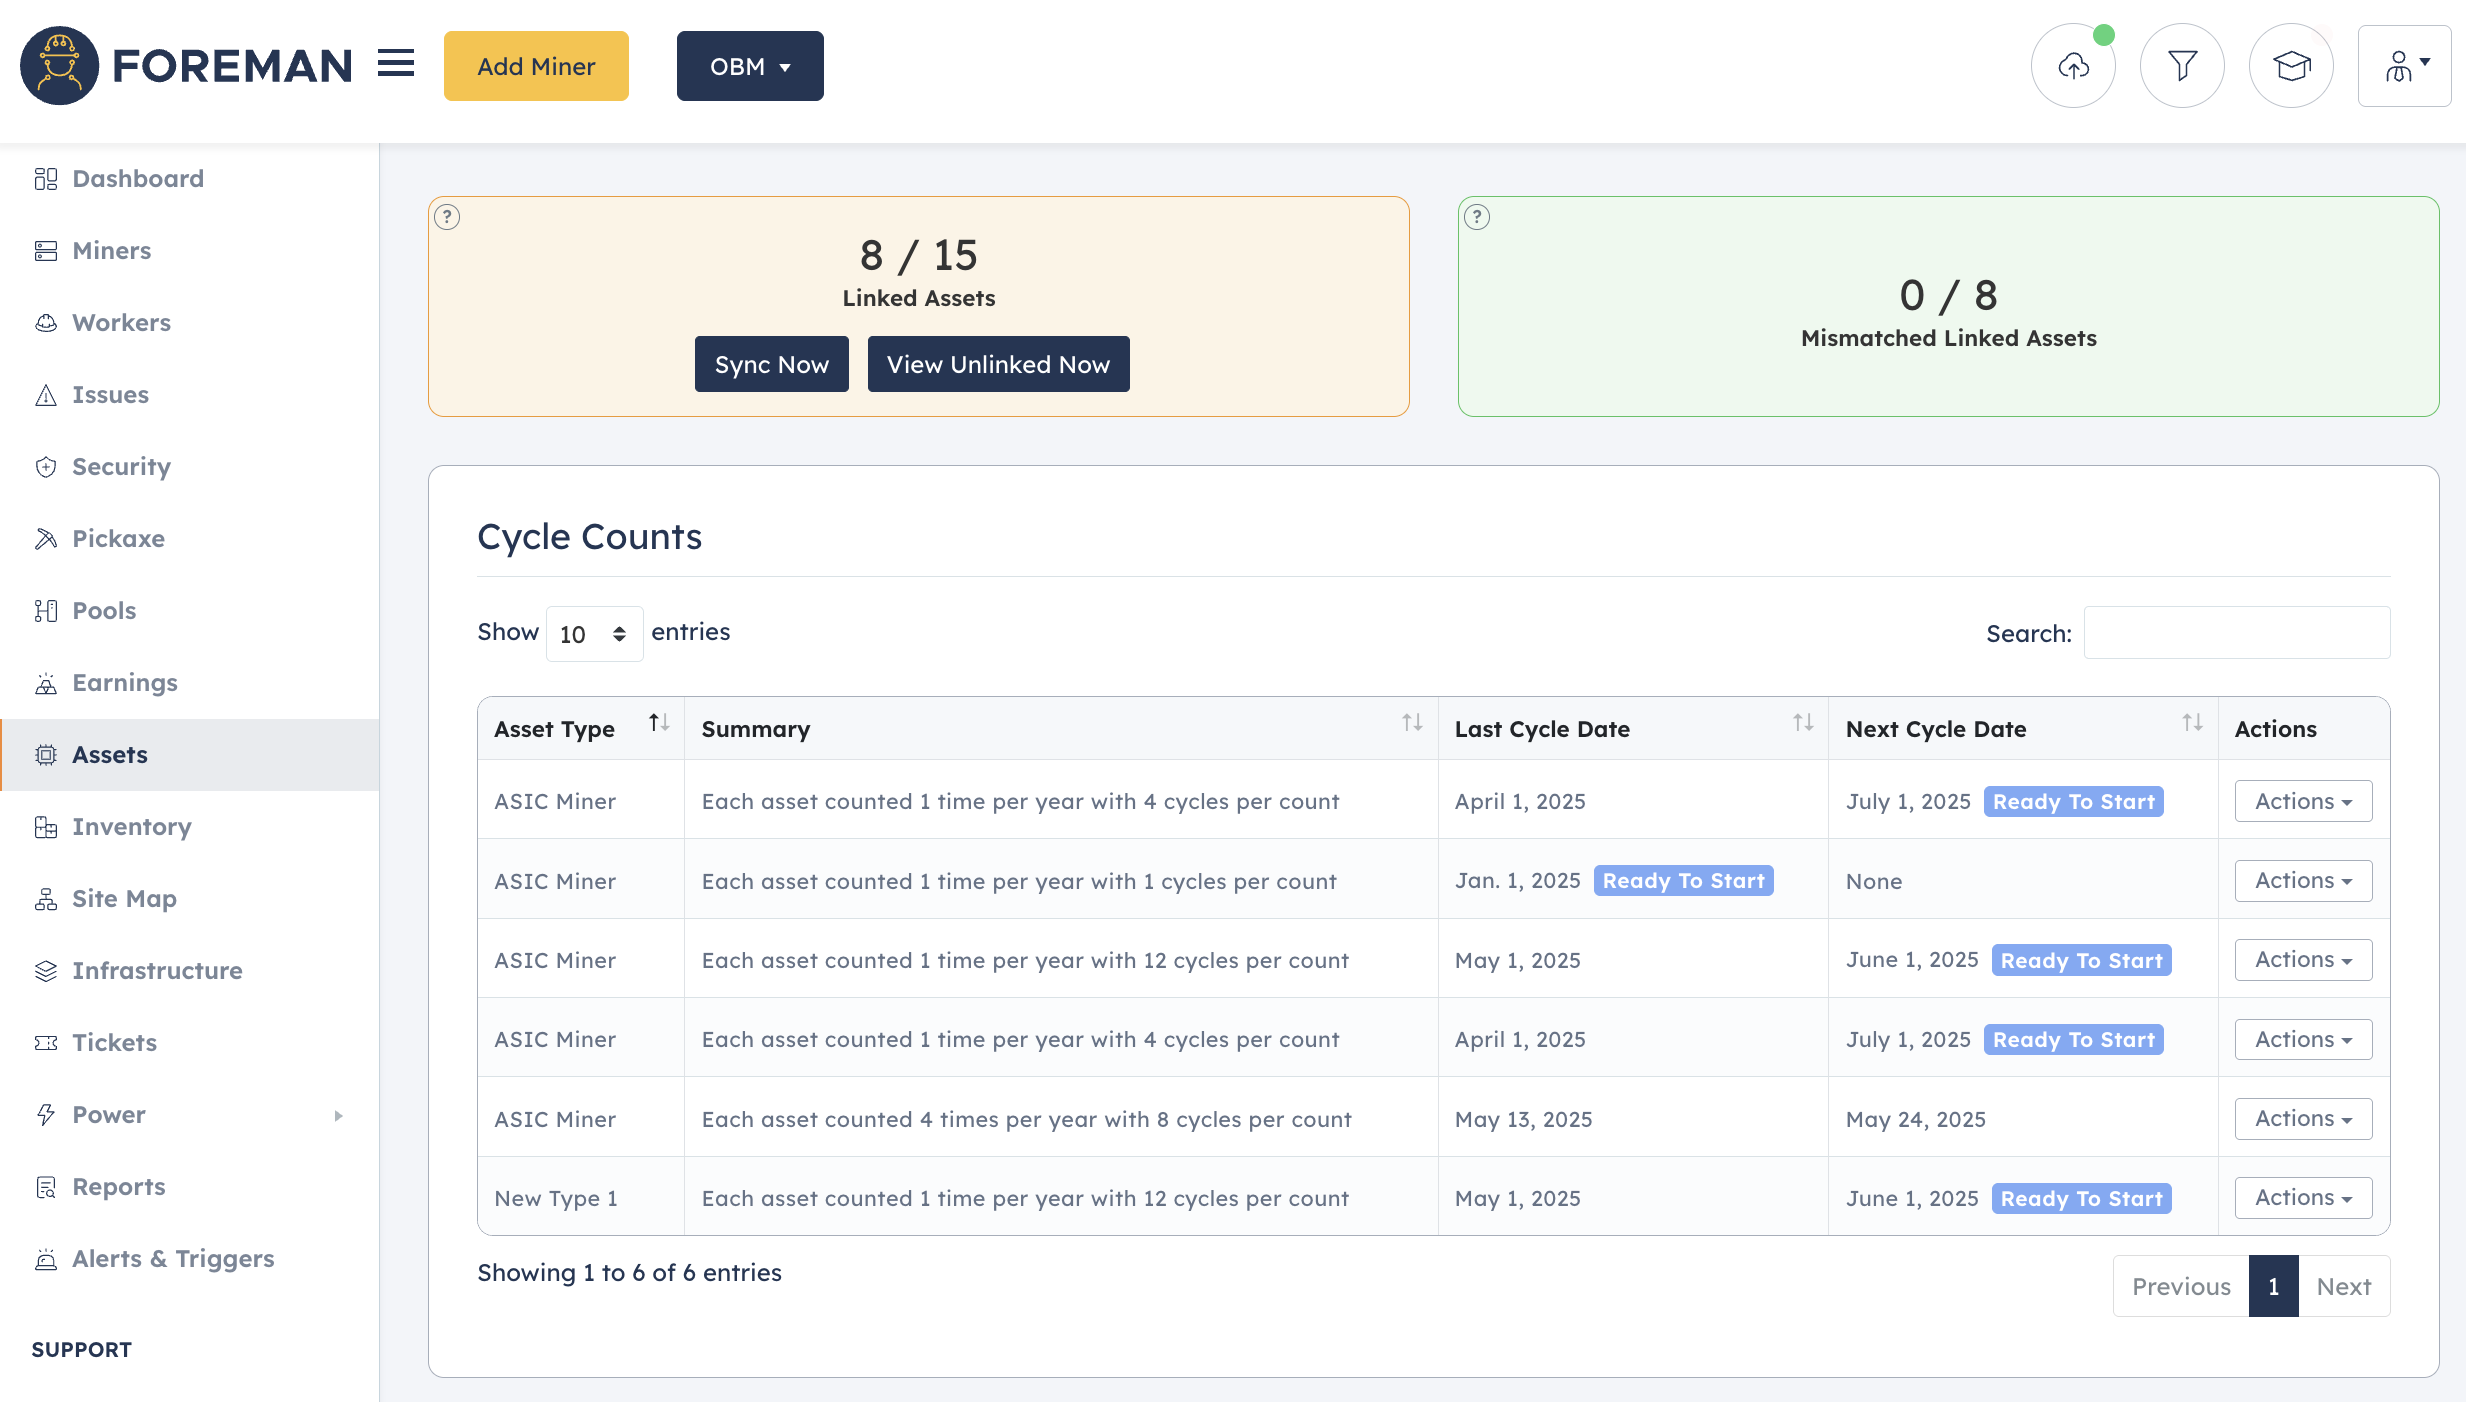Screen dimensions: 2466x1402
Task: Click the Inventory icon in sidebar
Action: pyautogui.click(x=46, y=827)
